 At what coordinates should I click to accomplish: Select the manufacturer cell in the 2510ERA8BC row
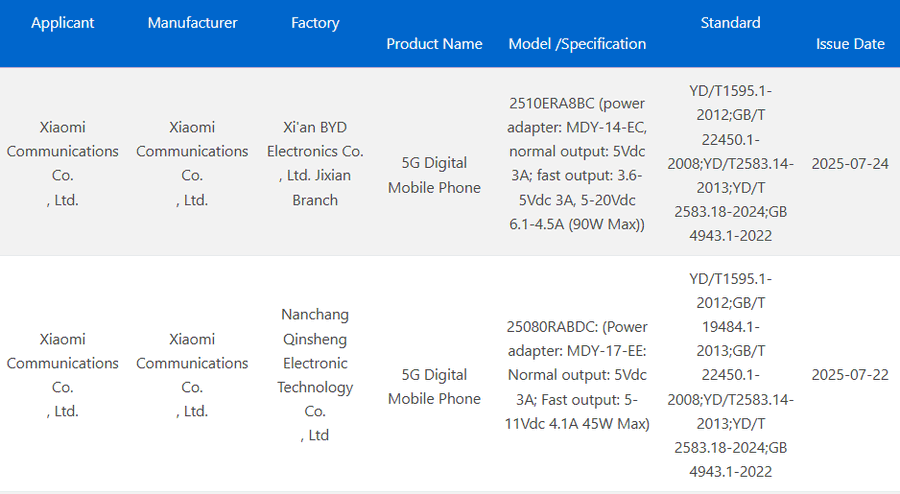click(x=192, y=163)
